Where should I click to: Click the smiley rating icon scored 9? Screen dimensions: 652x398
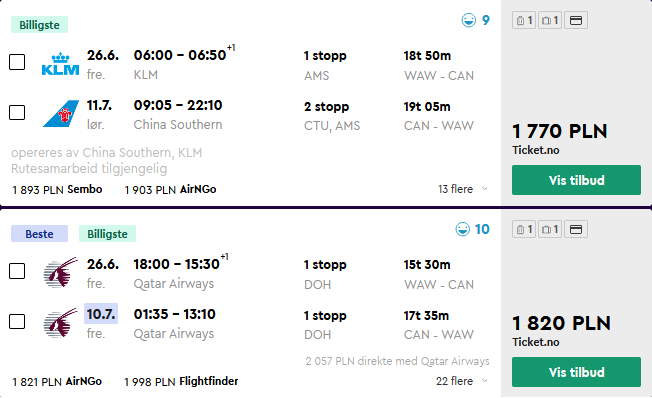469,20
